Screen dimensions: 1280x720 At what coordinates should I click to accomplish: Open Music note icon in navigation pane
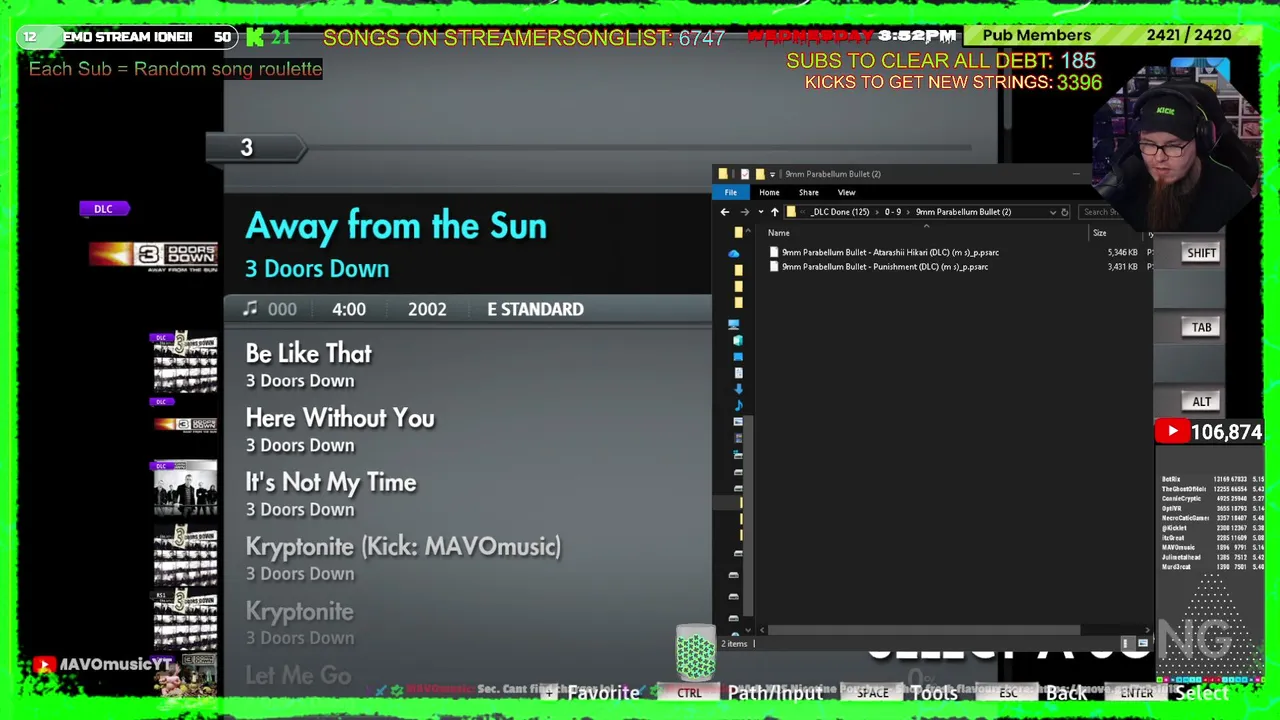coord(738,404)
